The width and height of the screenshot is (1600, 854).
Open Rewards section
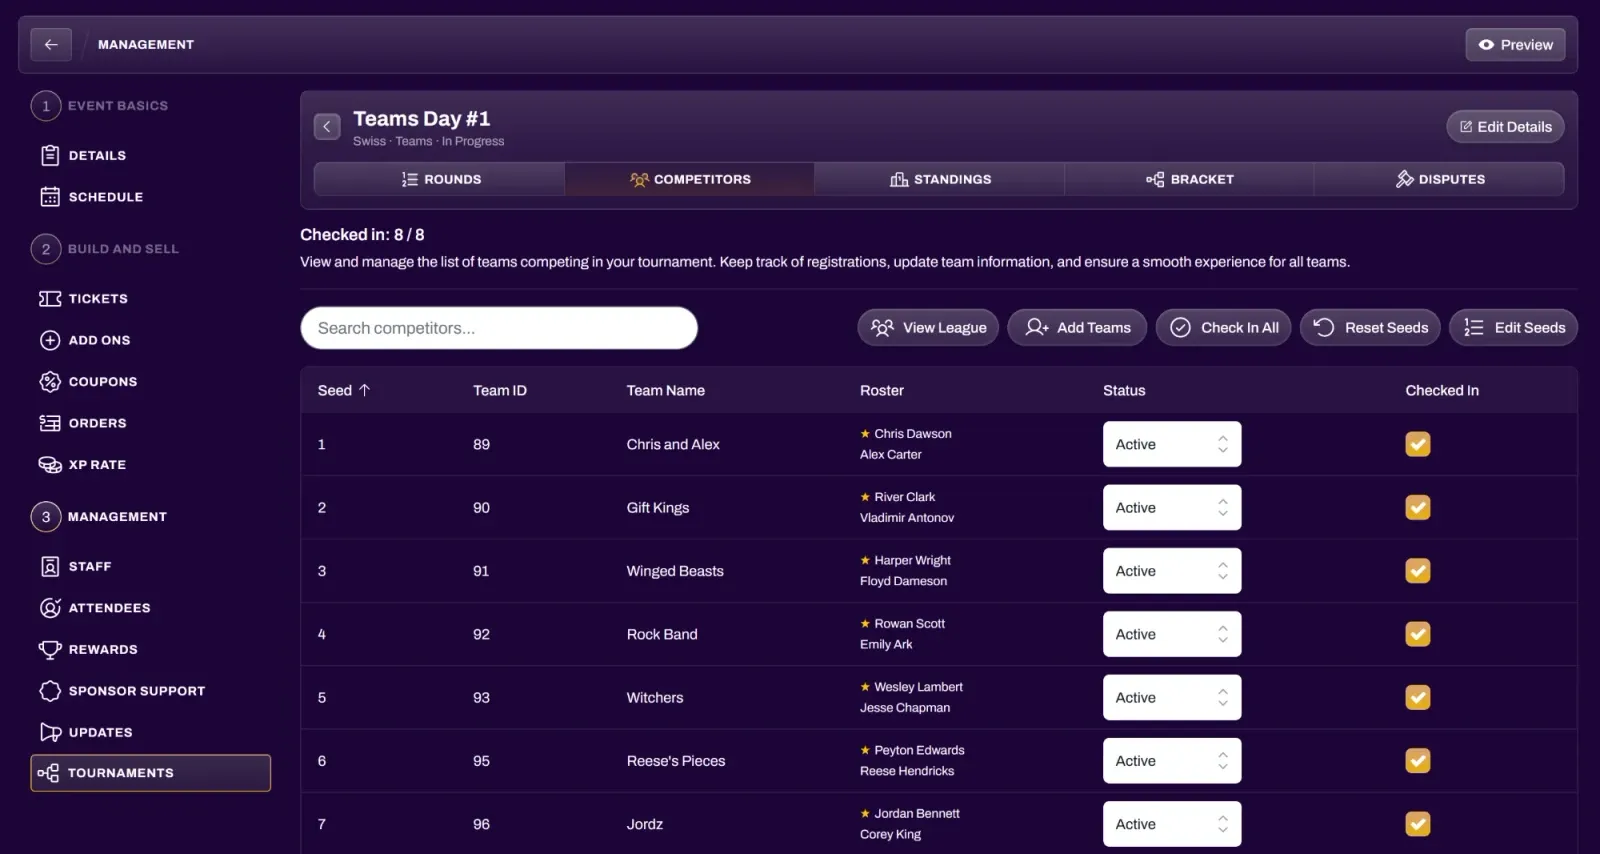(x=89, y=649)
